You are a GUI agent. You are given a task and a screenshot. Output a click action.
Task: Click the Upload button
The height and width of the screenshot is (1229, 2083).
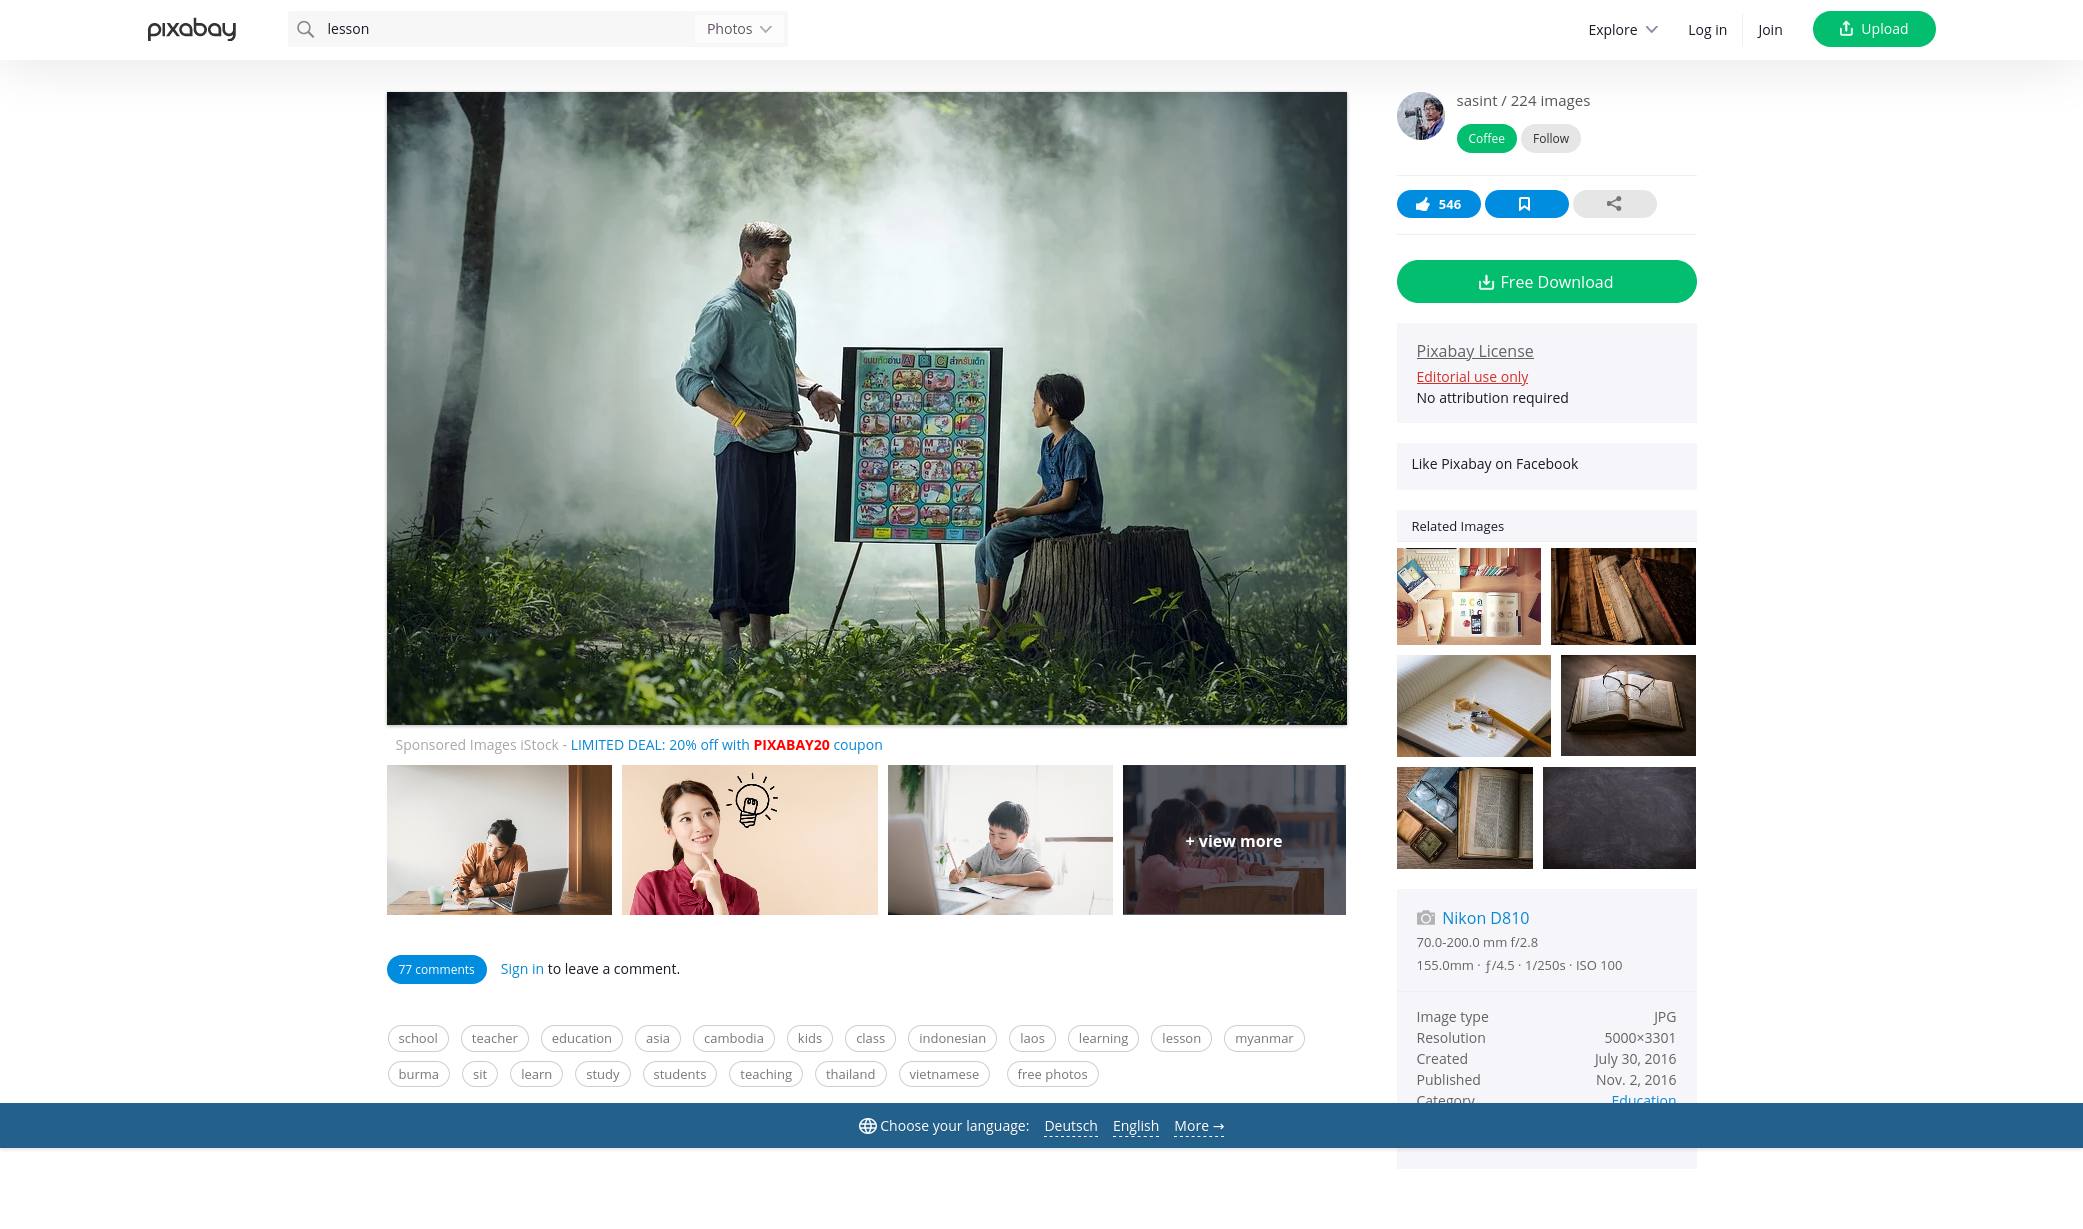click(1874, 29)
